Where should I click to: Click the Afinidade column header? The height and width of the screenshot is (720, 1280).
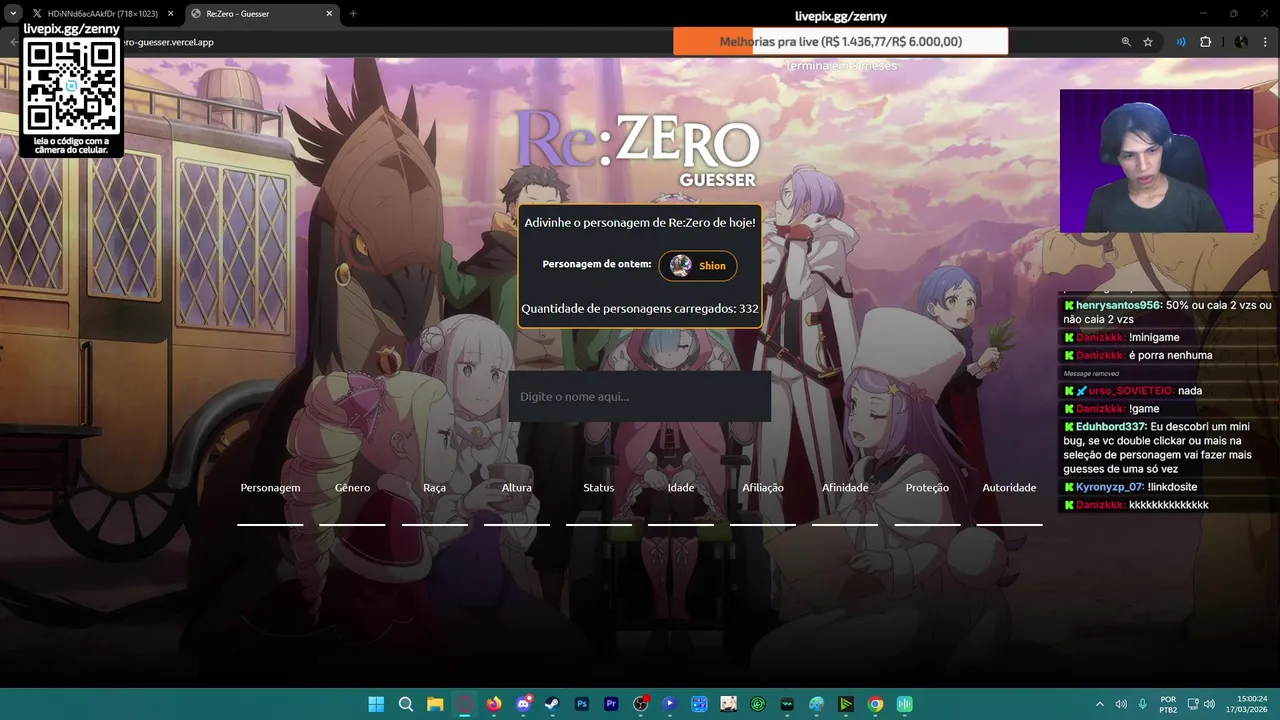[845, 488]
